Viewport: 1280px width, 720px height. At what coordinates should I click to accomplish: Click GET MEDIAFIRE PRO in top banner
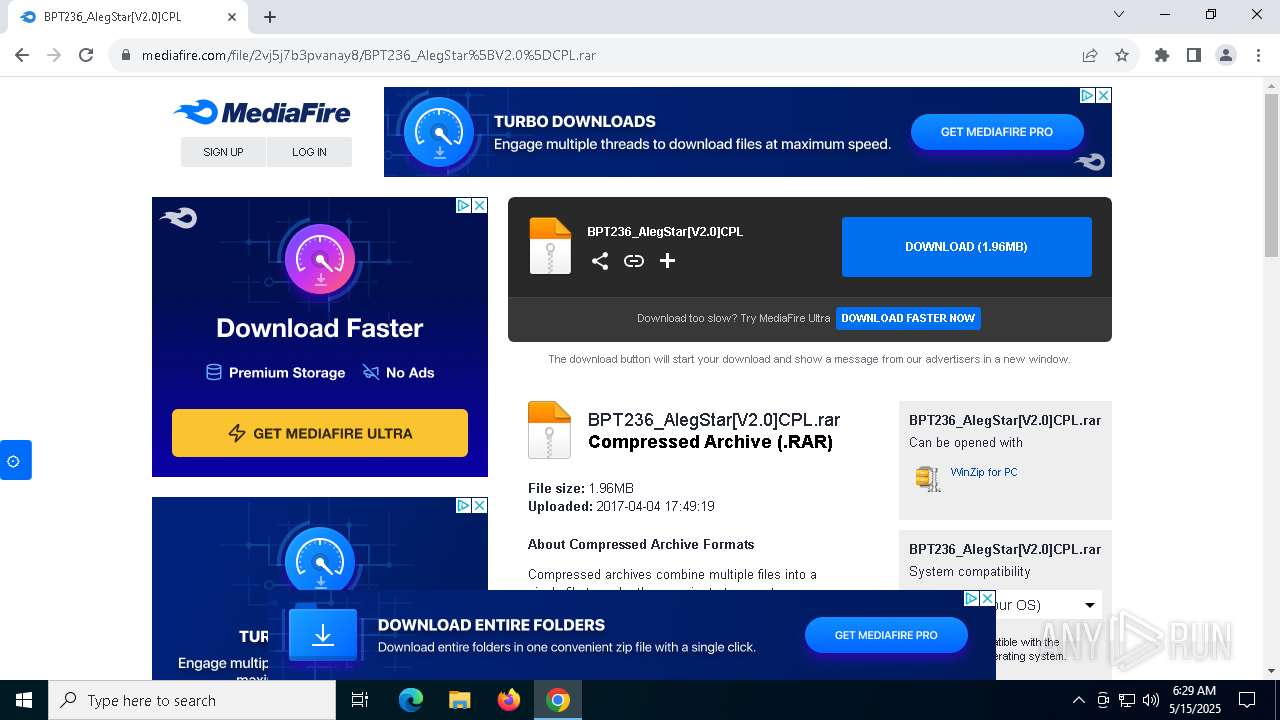[x=997, y=132]
